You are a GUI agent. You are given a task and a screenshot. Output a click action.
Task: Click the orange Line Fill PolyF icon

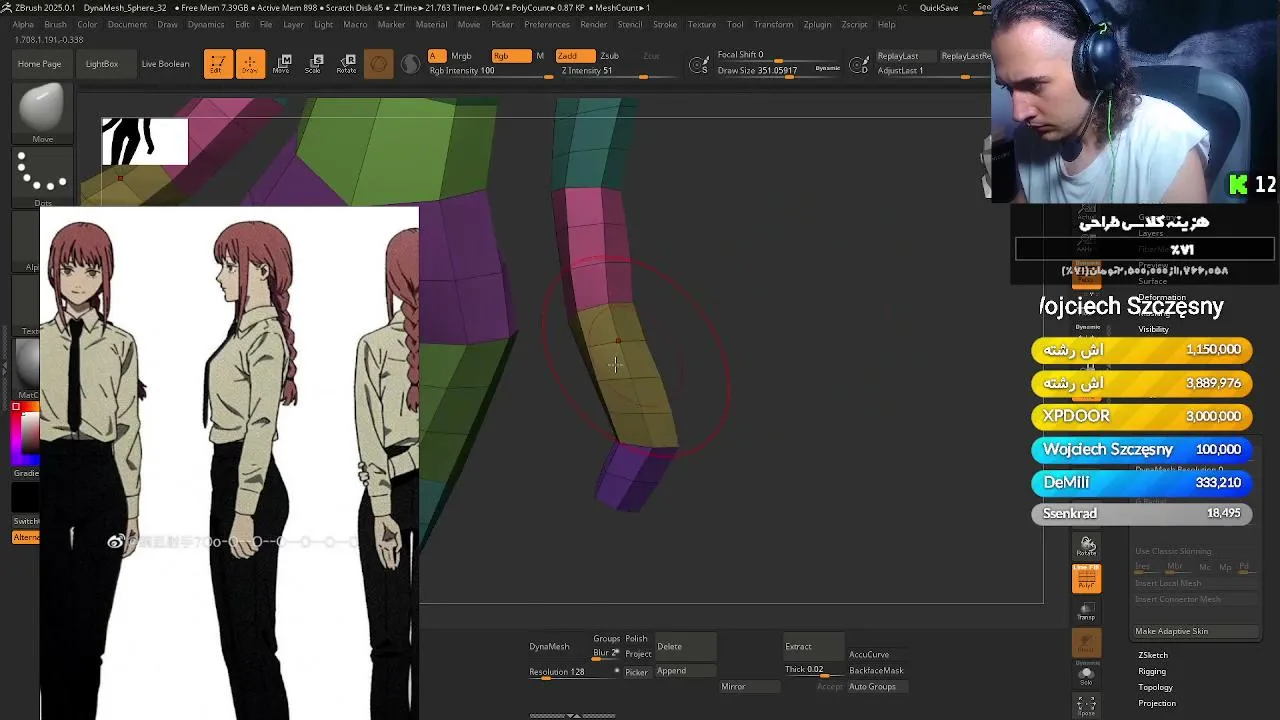[x=1087, y=578]
